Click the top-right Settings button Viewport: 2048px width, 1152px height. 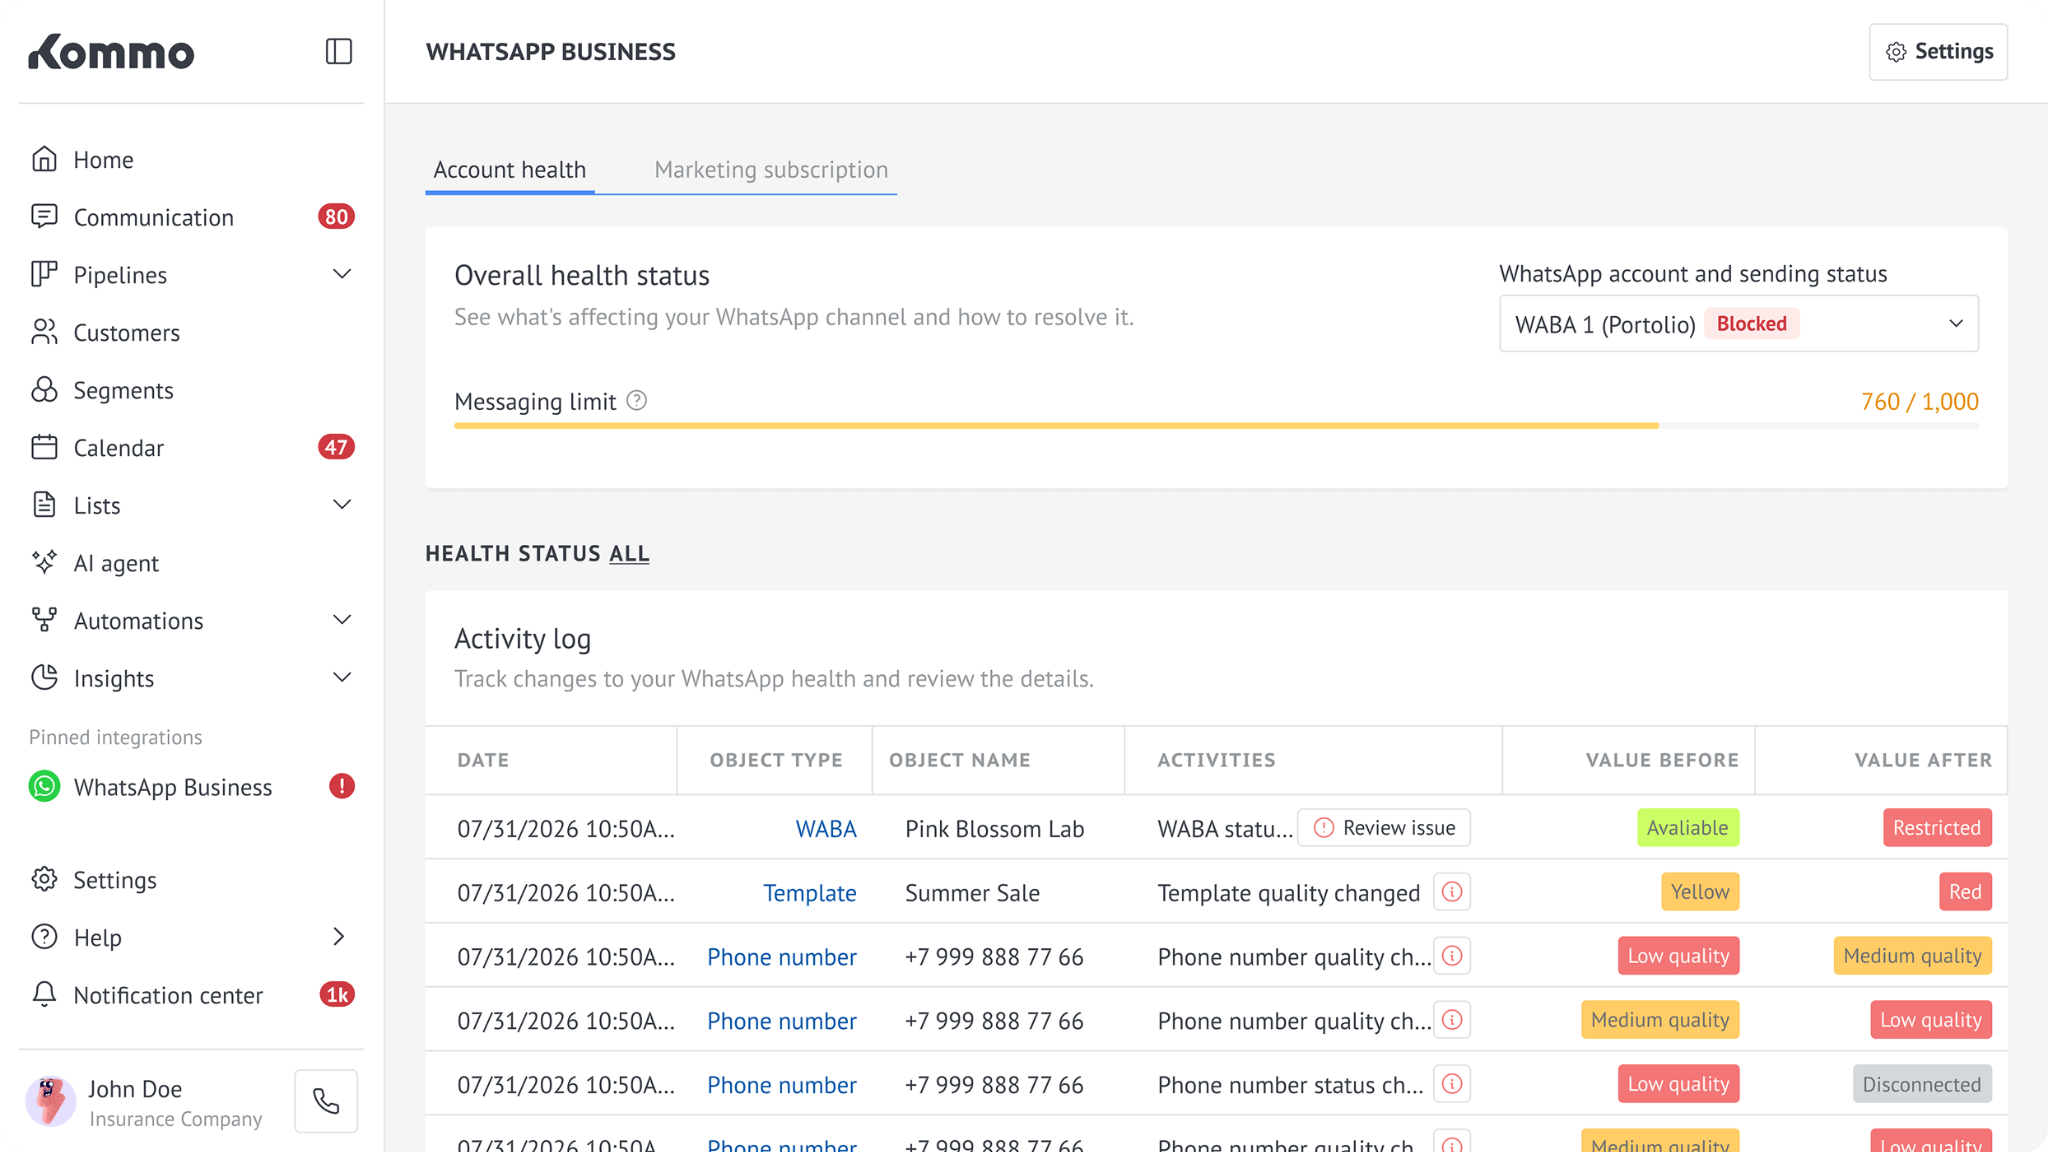(x=1938, y=52)
